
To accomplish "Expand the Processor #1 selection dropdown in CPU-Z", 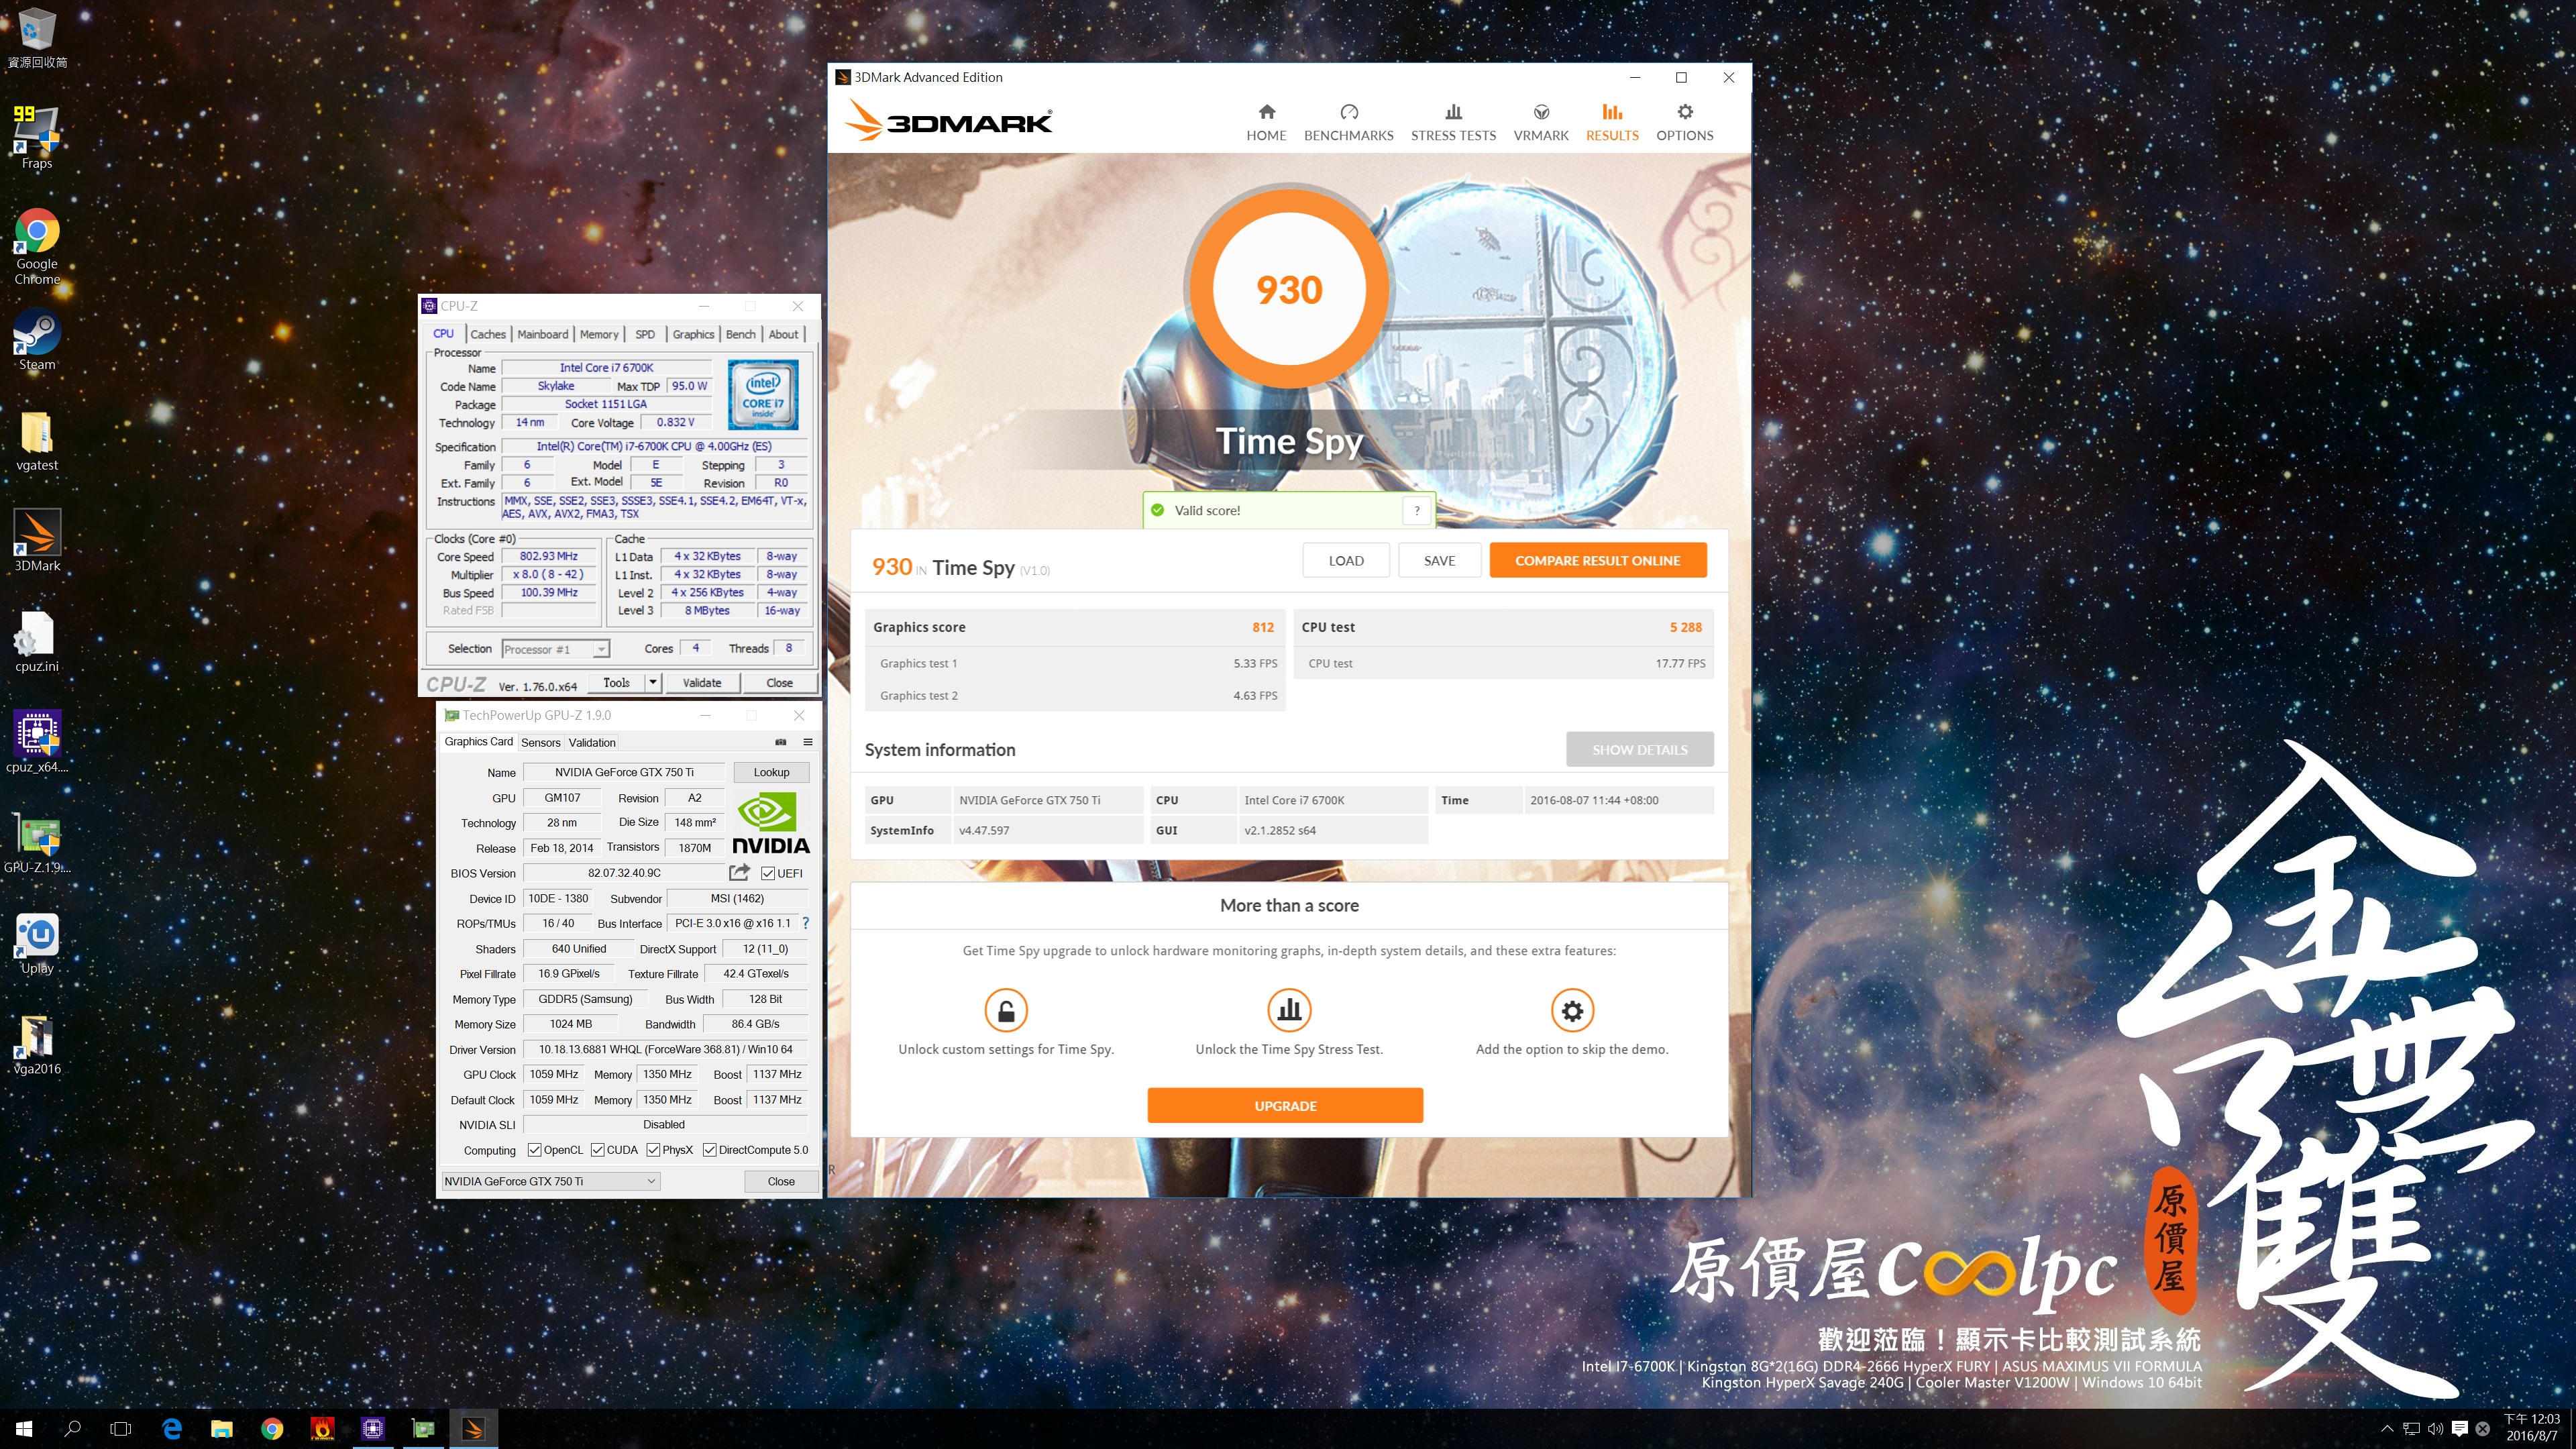I will coord(600,649).
